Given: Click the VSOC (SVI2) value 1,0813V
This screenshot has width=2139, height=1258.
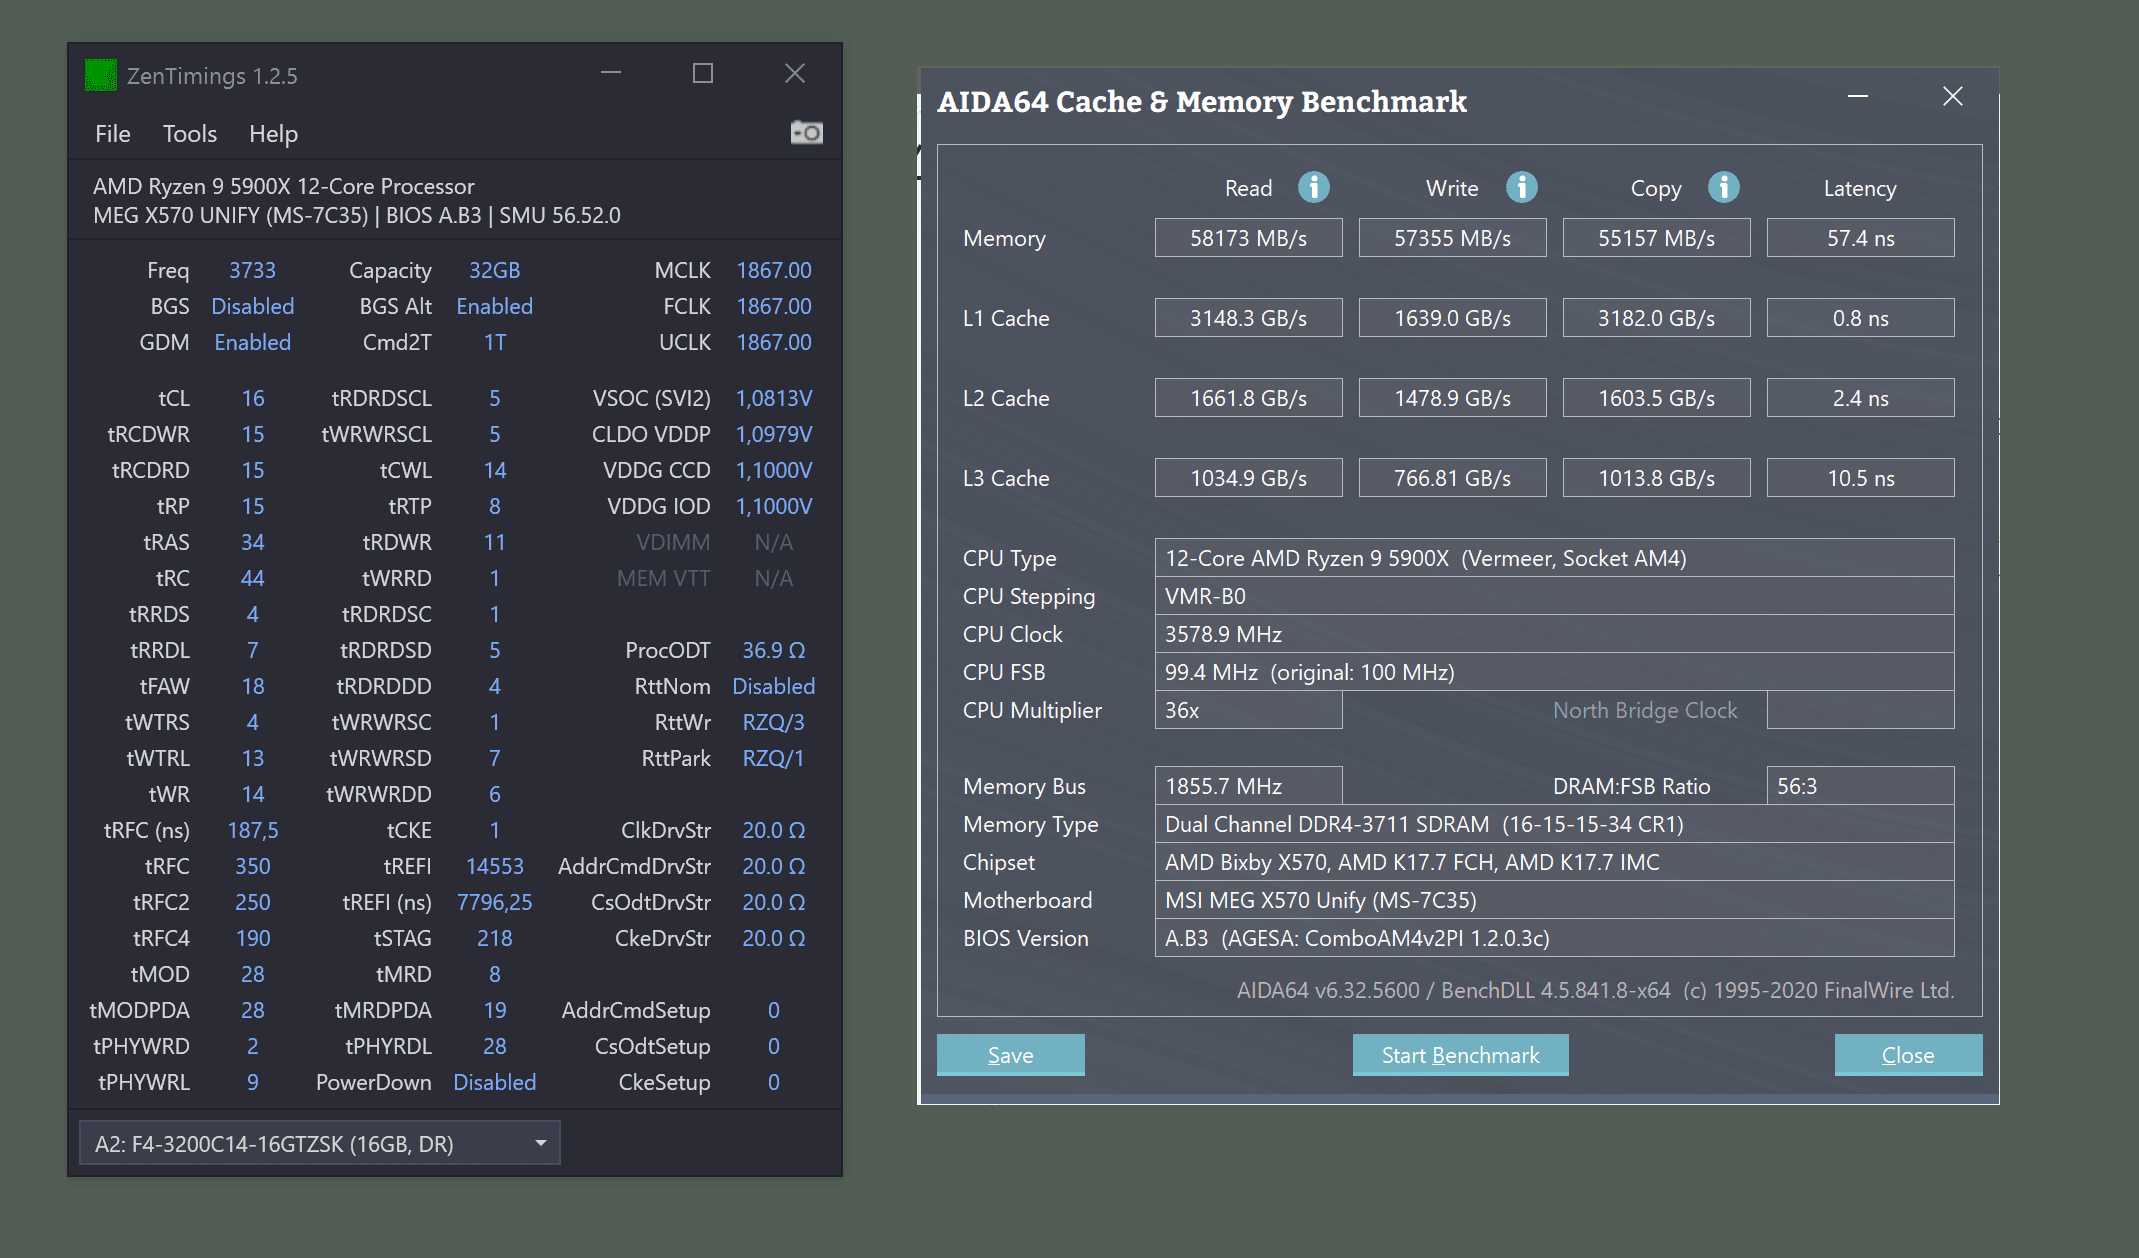Looking at the screenshot, I should coord(773,398).
